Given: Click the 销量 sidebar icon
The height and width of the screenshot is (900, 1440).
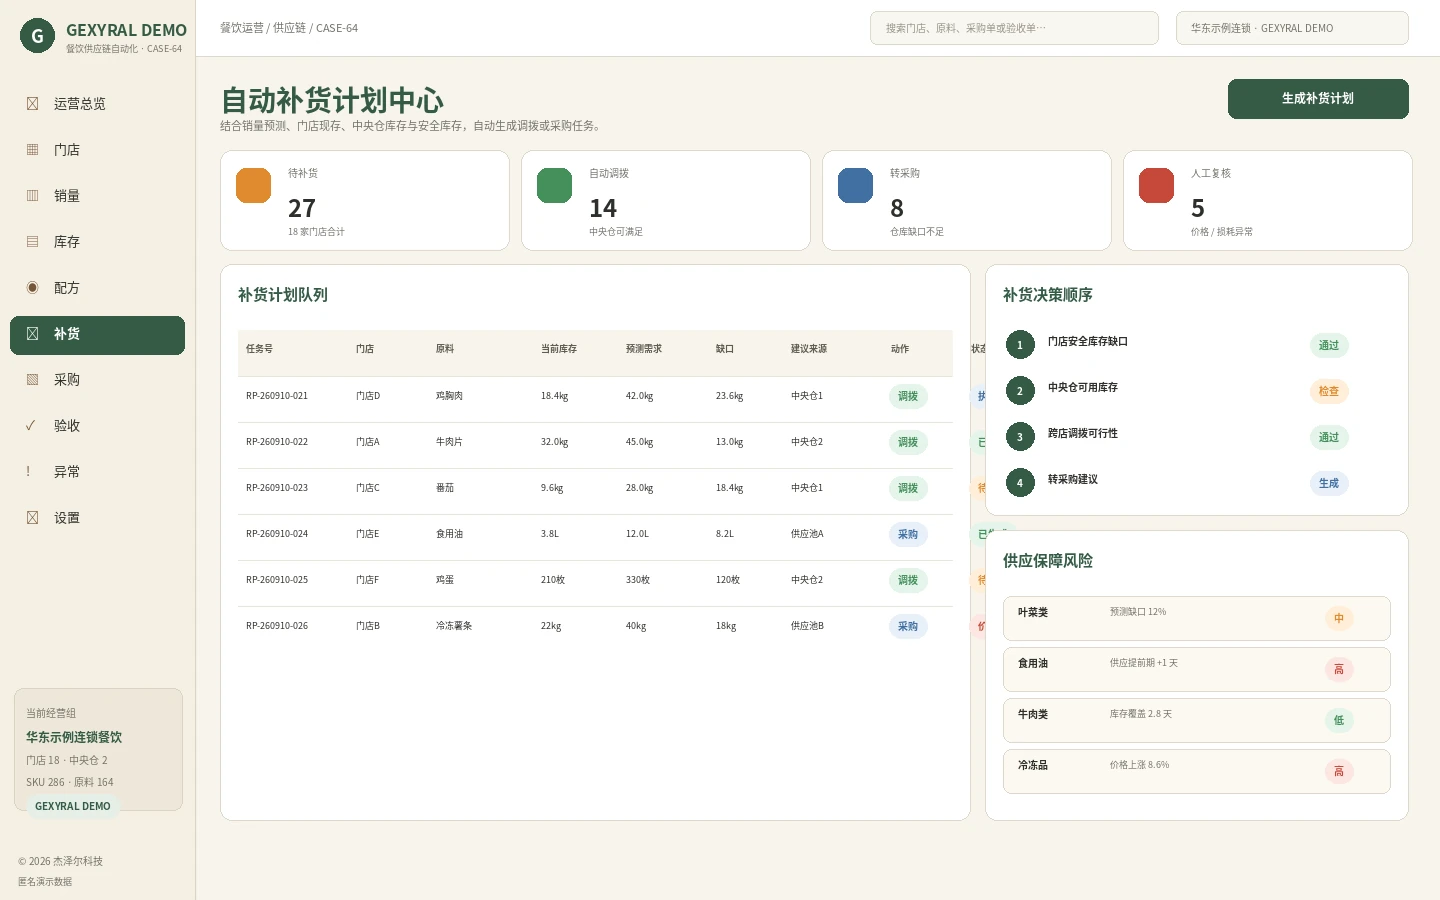Looking at the screenshot, I should coord(32,196).
